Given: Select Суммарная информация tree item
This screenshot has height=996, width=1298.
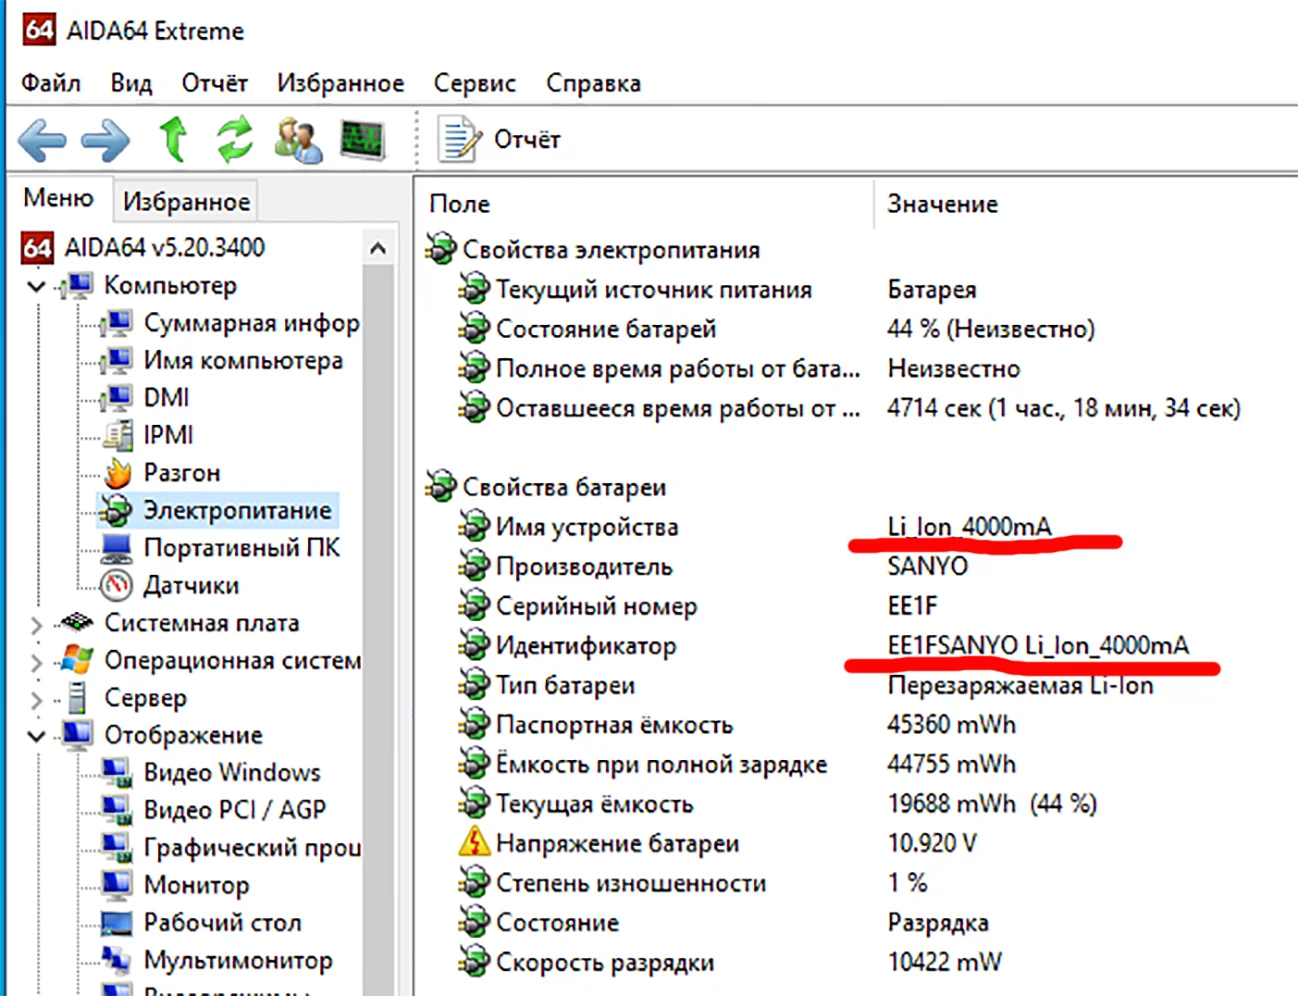Looking at the screenshot, I should pos(251,323).
